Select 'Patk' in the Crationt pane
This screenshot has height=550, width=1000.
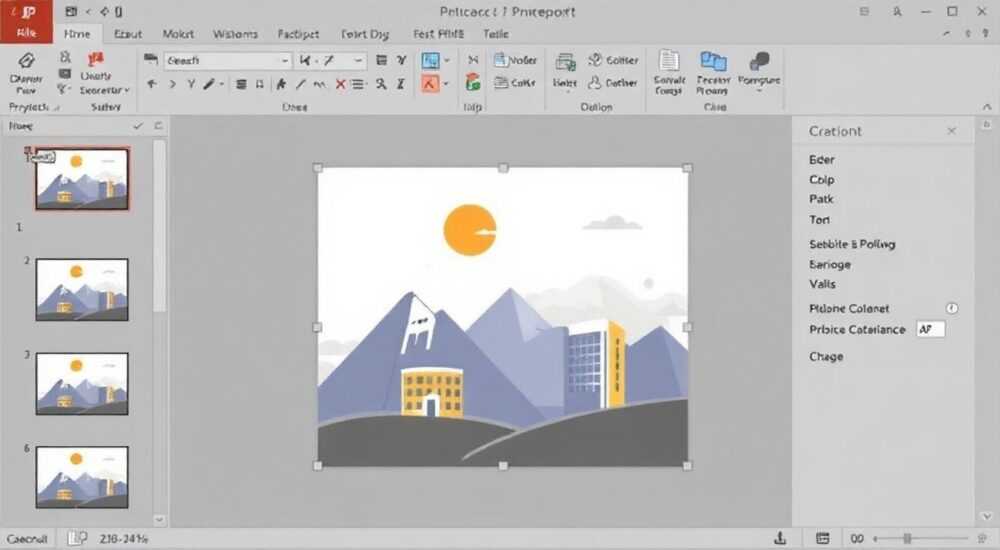tap(821, 199)
